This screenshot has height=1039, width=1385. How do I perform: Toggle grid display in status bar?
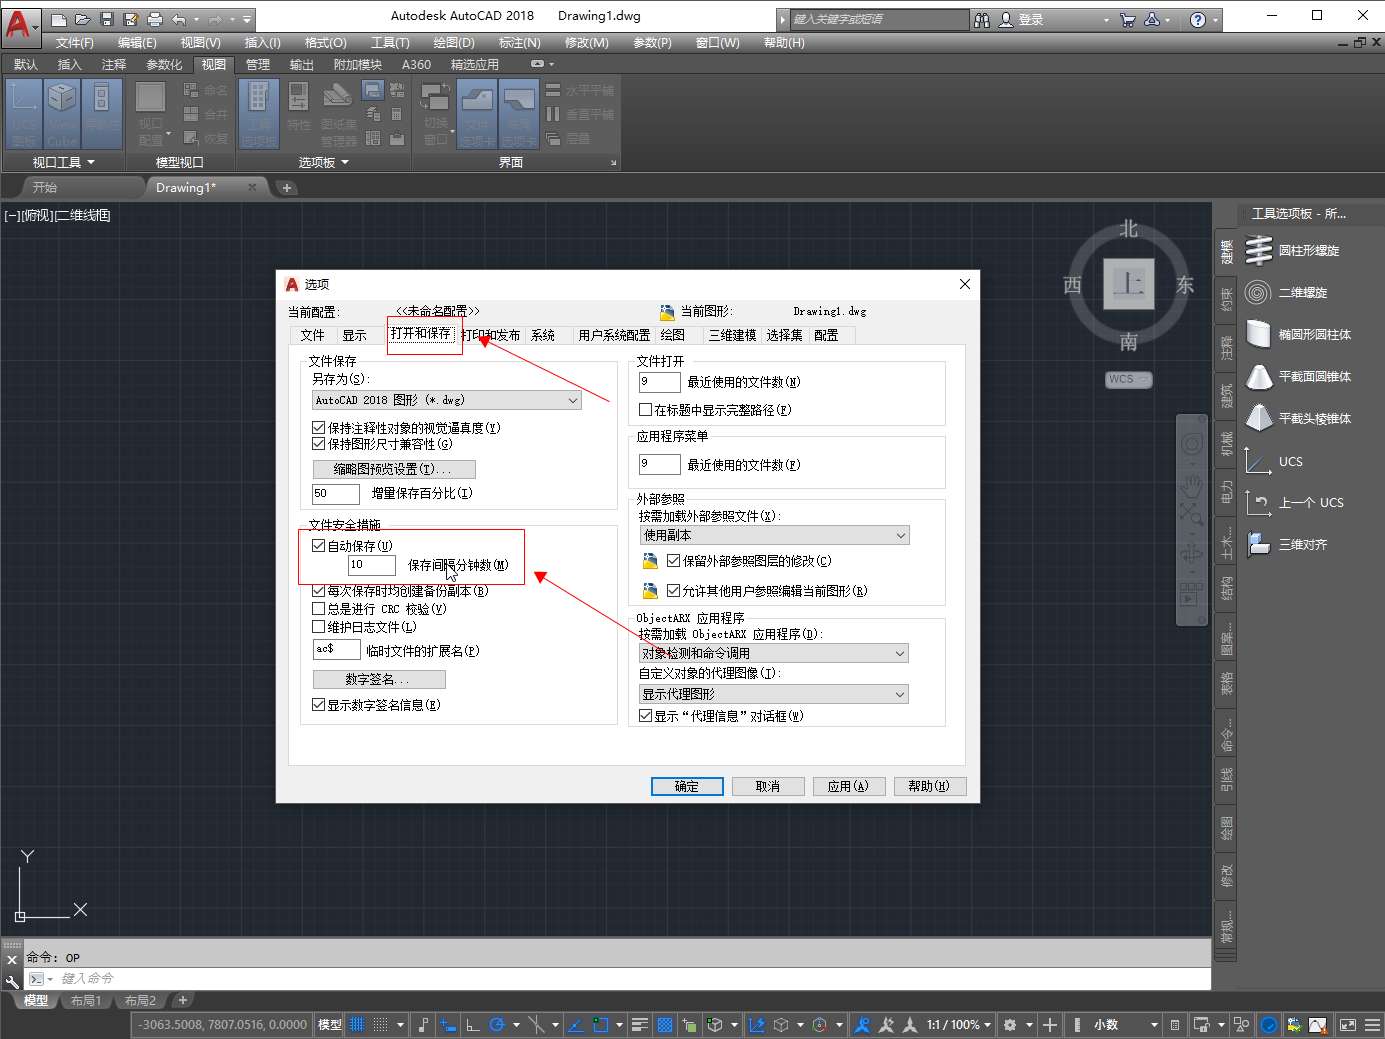pyautogui.click(x=357, y=1025)
